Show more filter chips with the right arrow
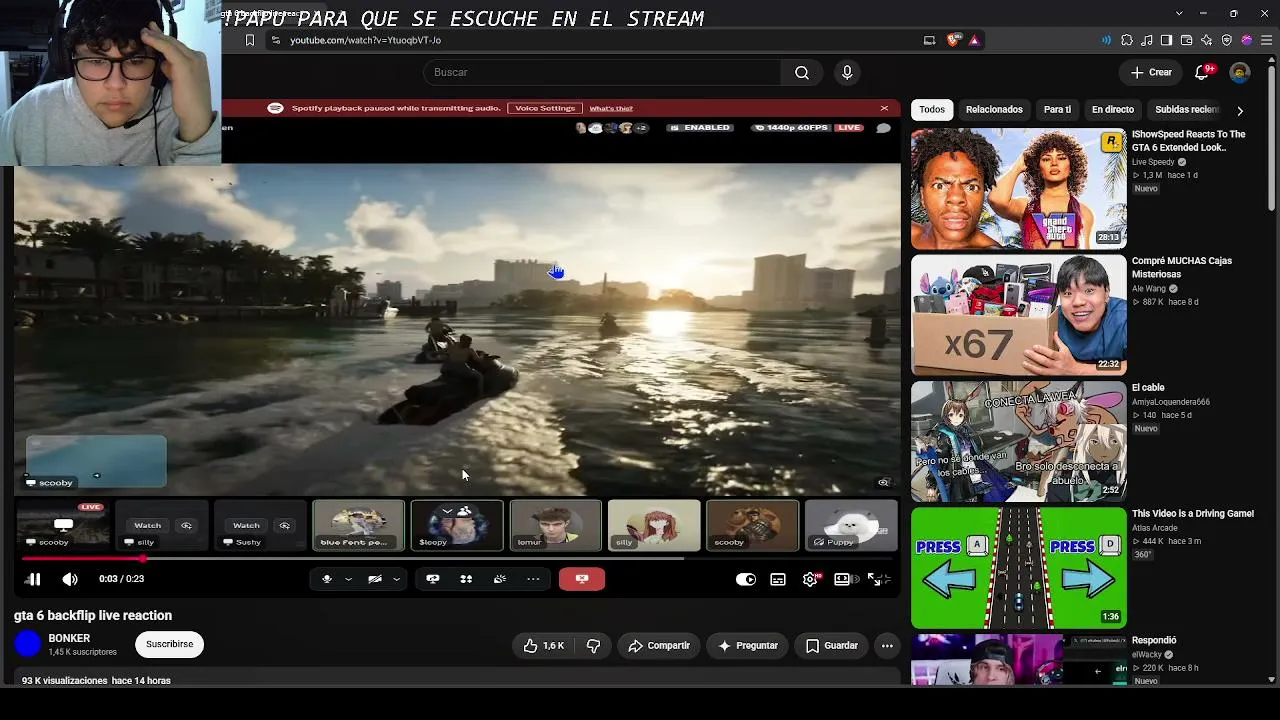Screen dimensions: 1280x720 click(x=1240, y=110)
